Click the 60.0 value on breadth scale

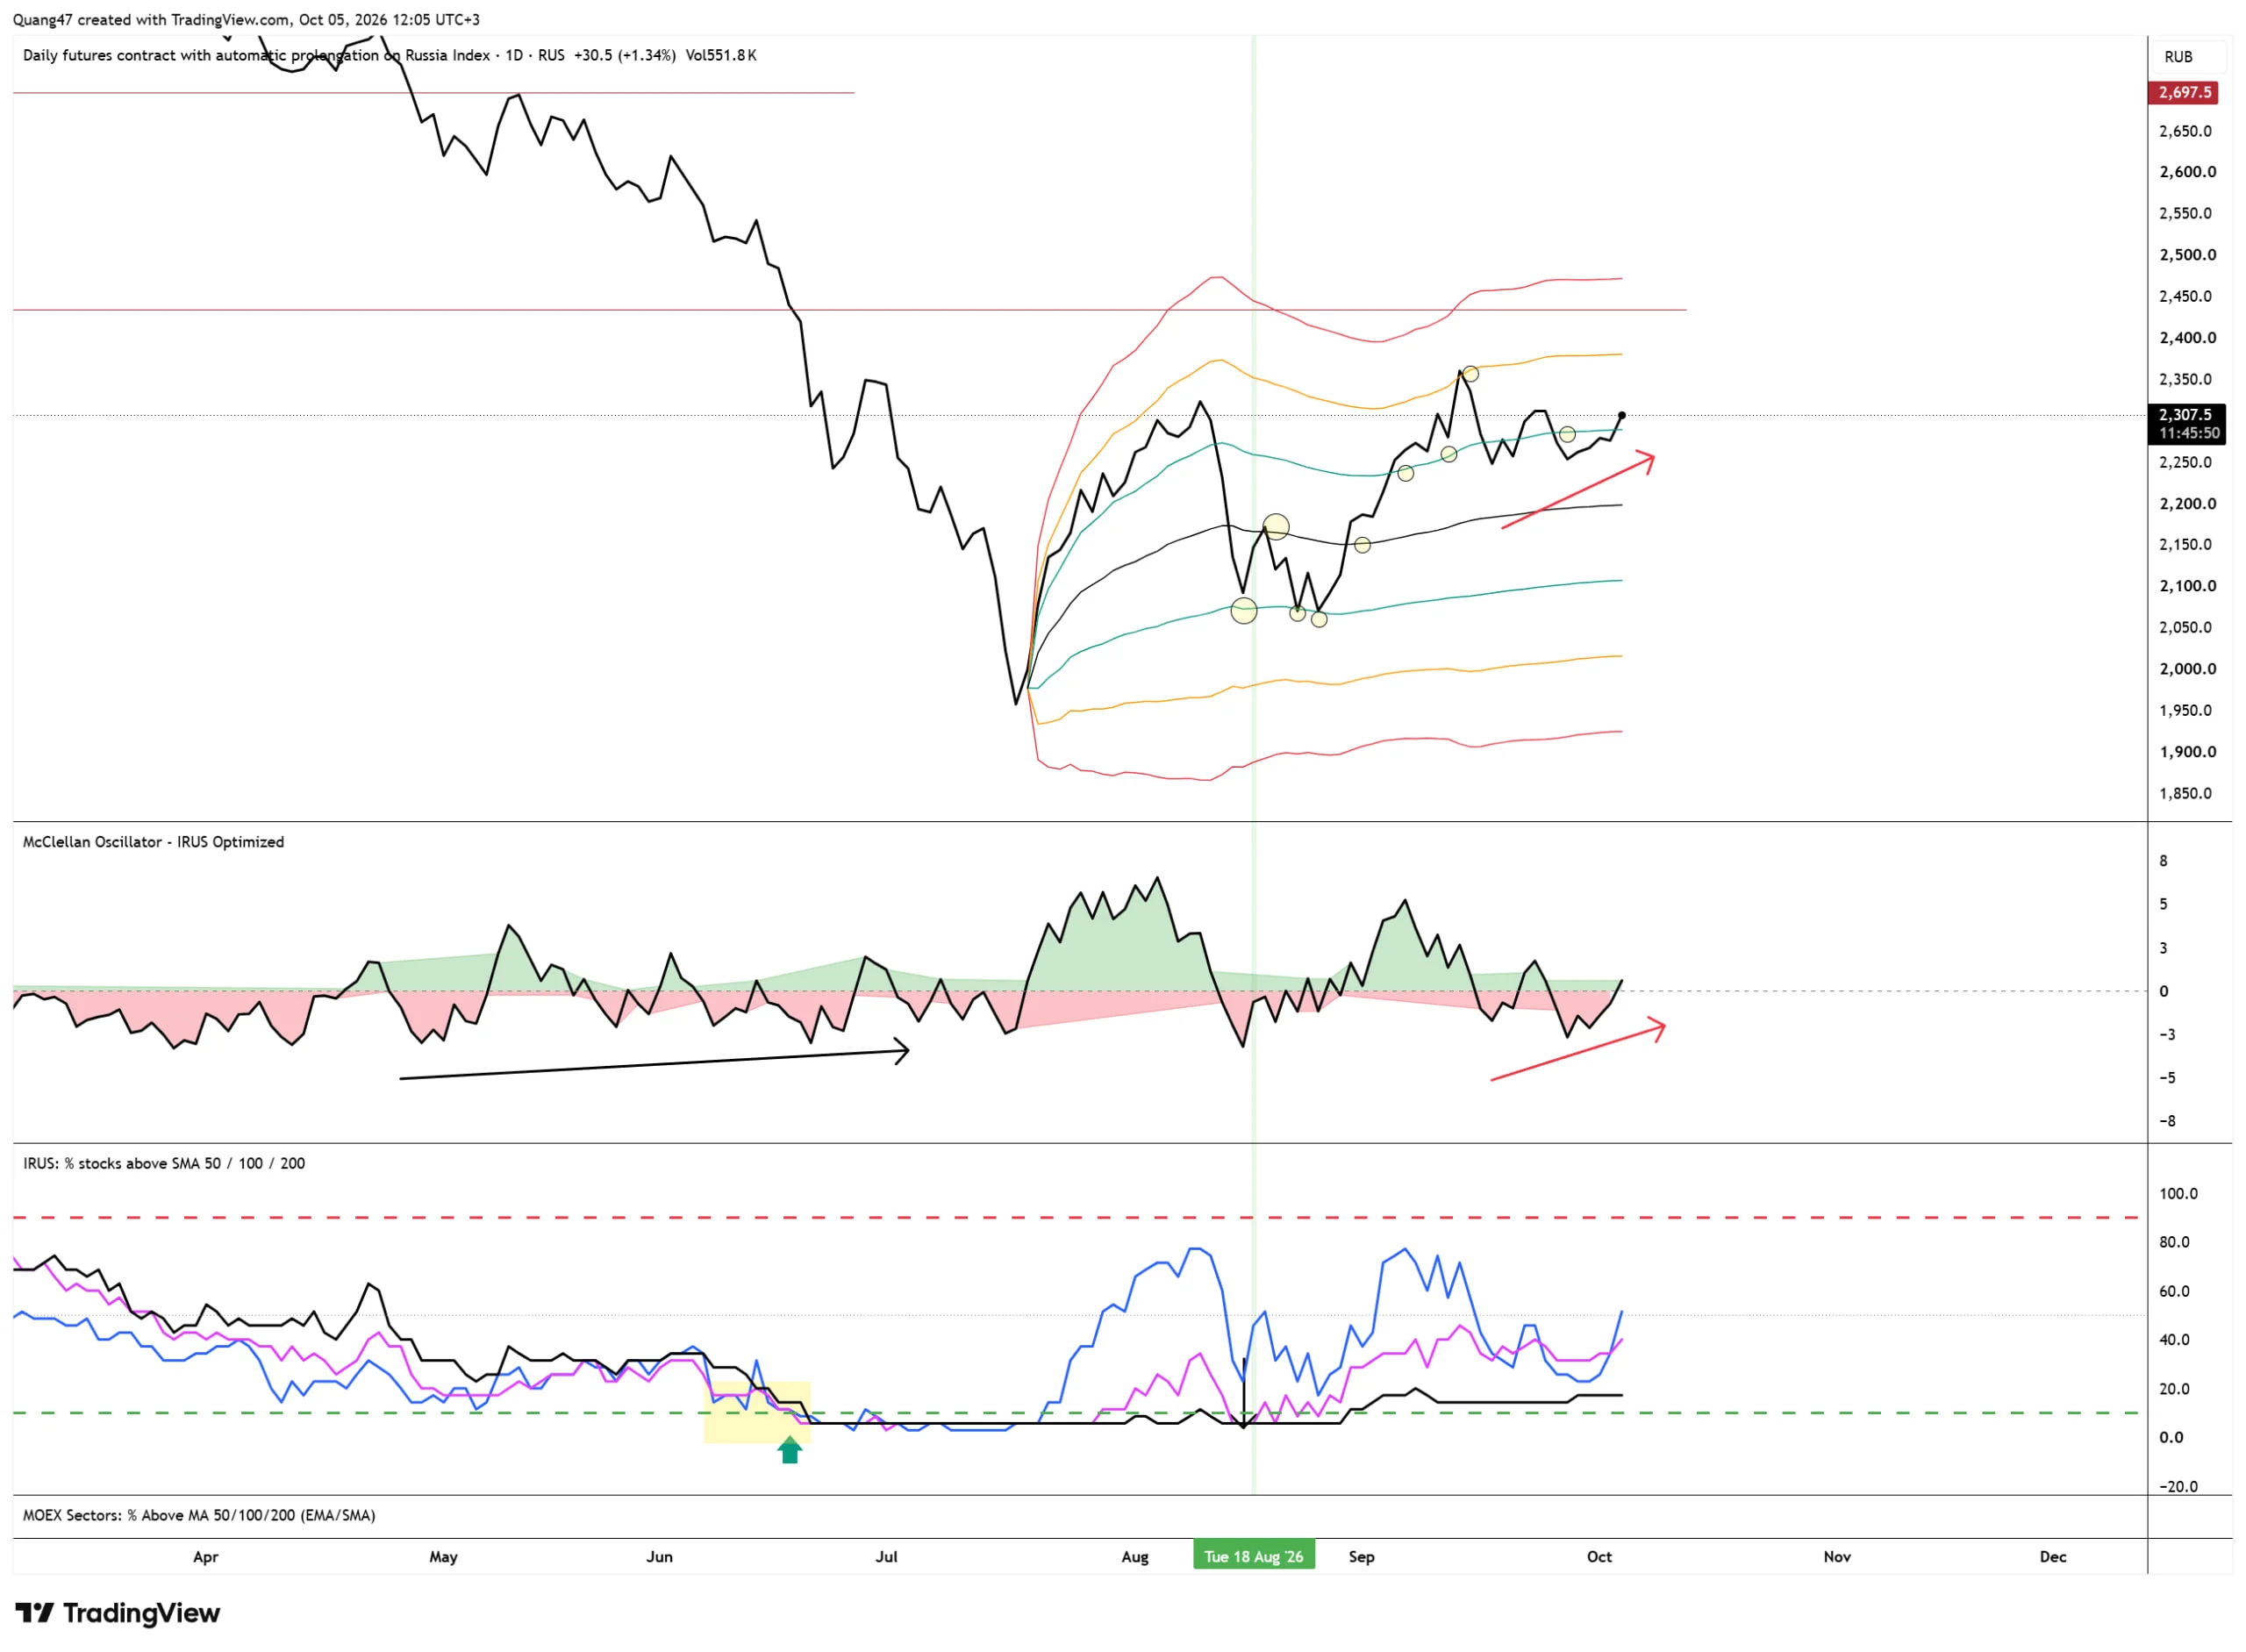click(x=2175, y=1291)
